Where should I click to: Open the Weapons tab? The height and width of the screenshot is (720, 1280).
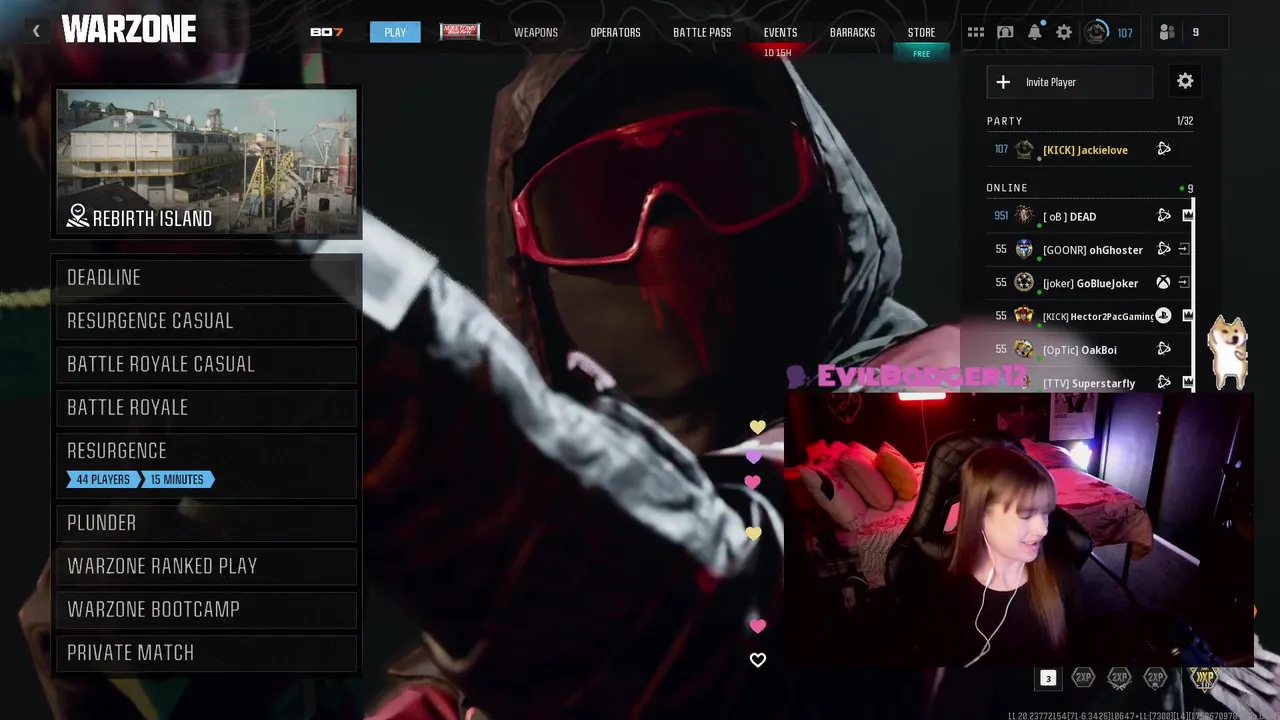(x=536, y=32)
